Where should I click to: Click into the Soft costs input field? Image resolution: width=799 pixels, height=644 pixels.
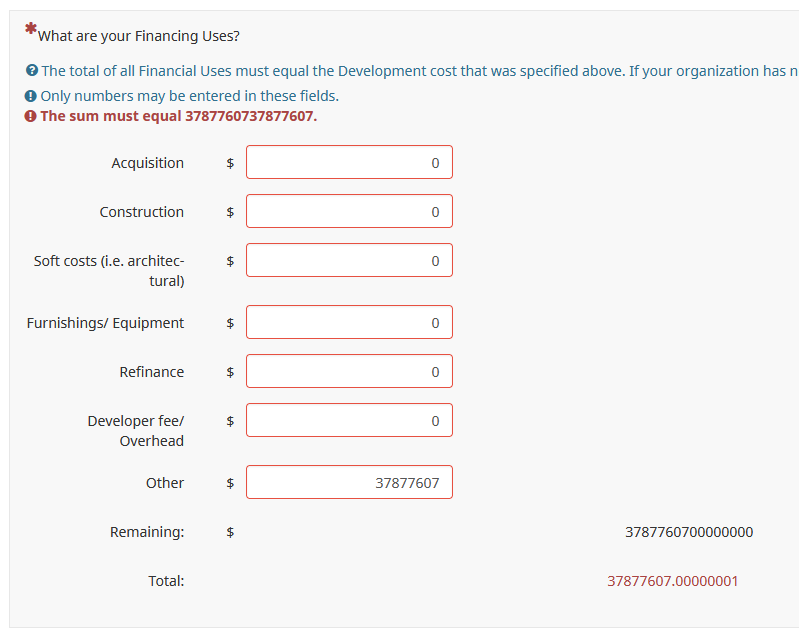[349, 260]
